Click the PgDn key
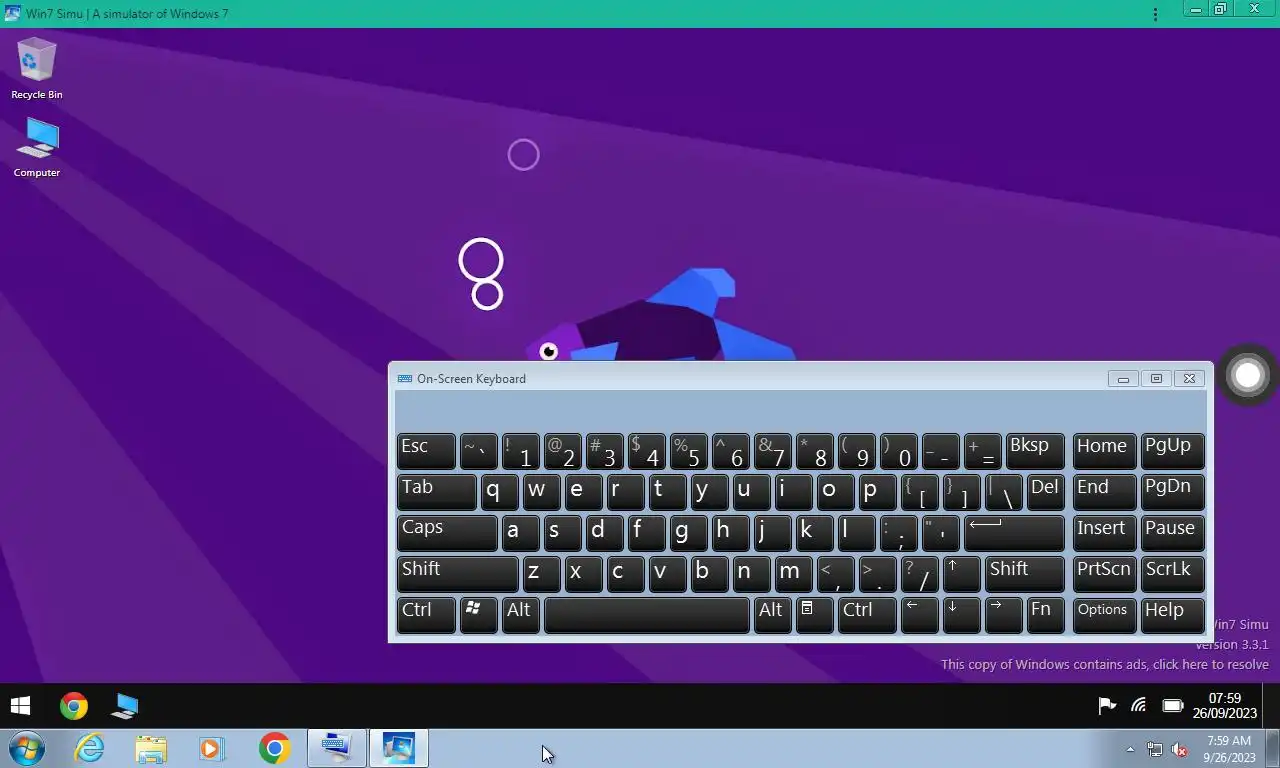Screen dimensions: 1280x768 (x=1173, y=492)
